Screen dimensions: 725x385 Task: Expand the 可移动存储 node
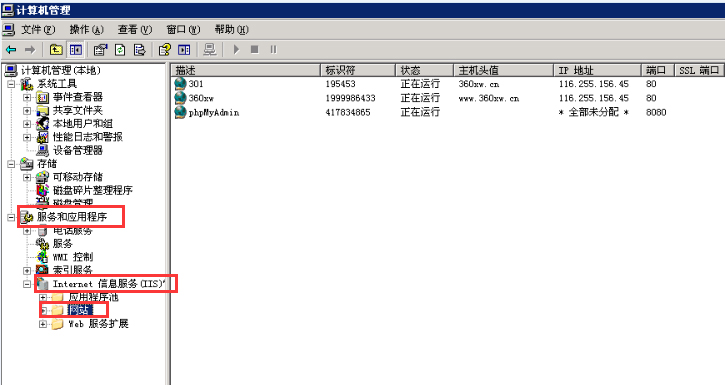coord(27,177)
